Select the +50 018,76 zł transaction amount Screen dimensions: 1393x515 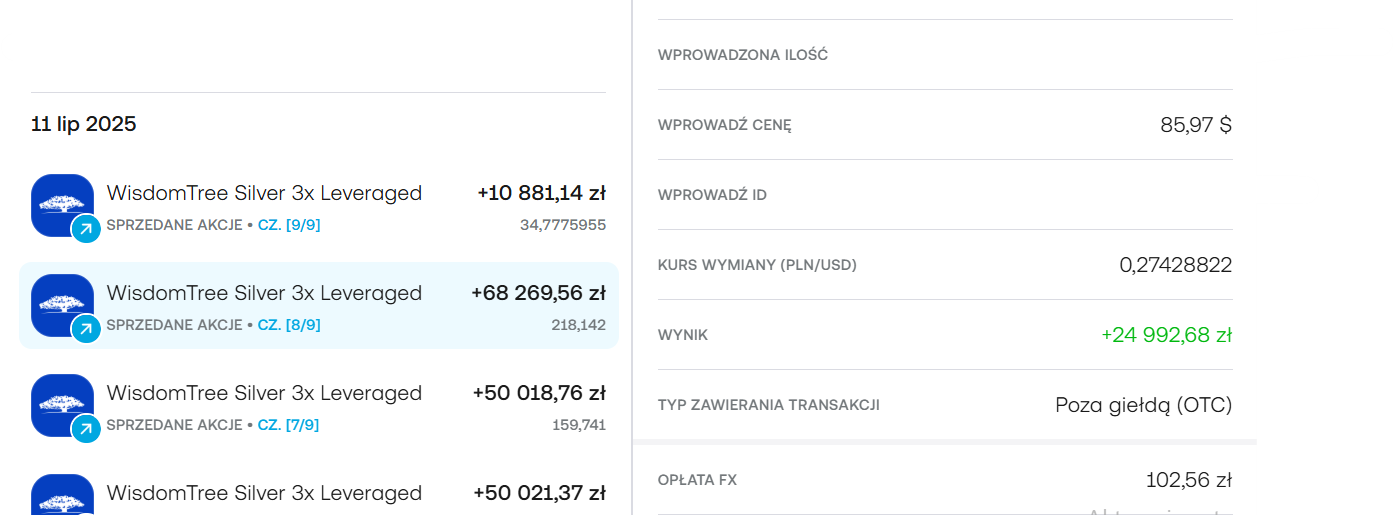tap(539, 393)
